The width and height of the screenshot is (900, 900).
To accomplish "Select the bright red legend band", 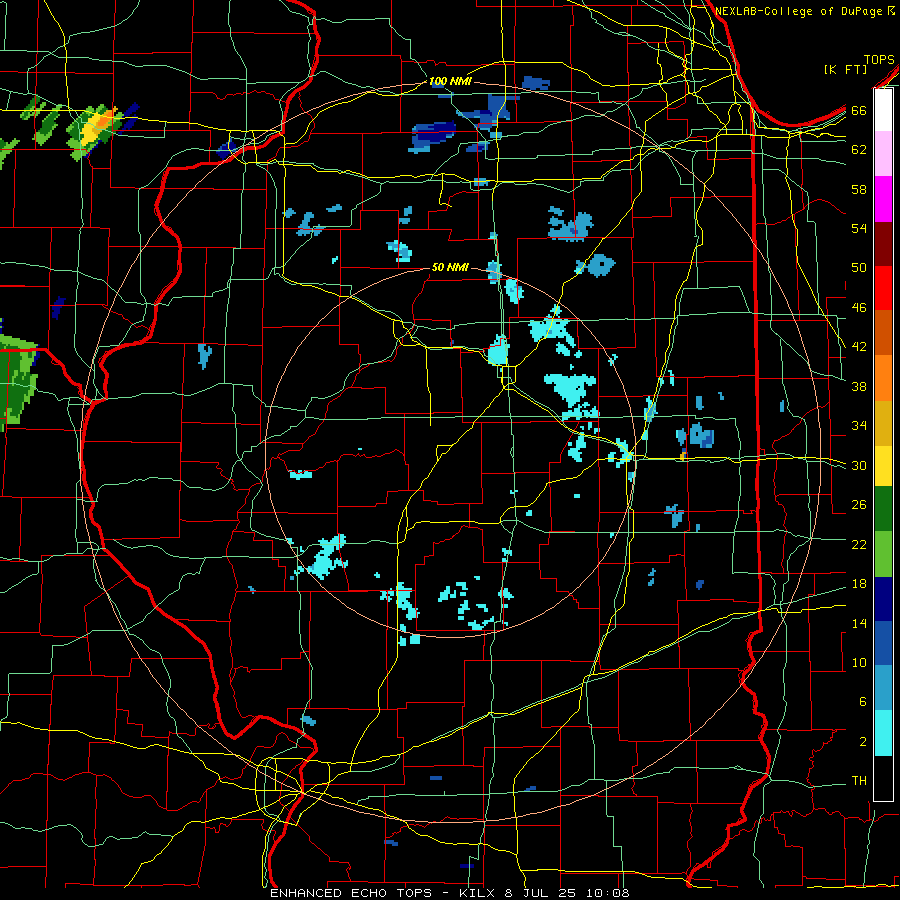I will pyautogui.click(x=883, y=288).
